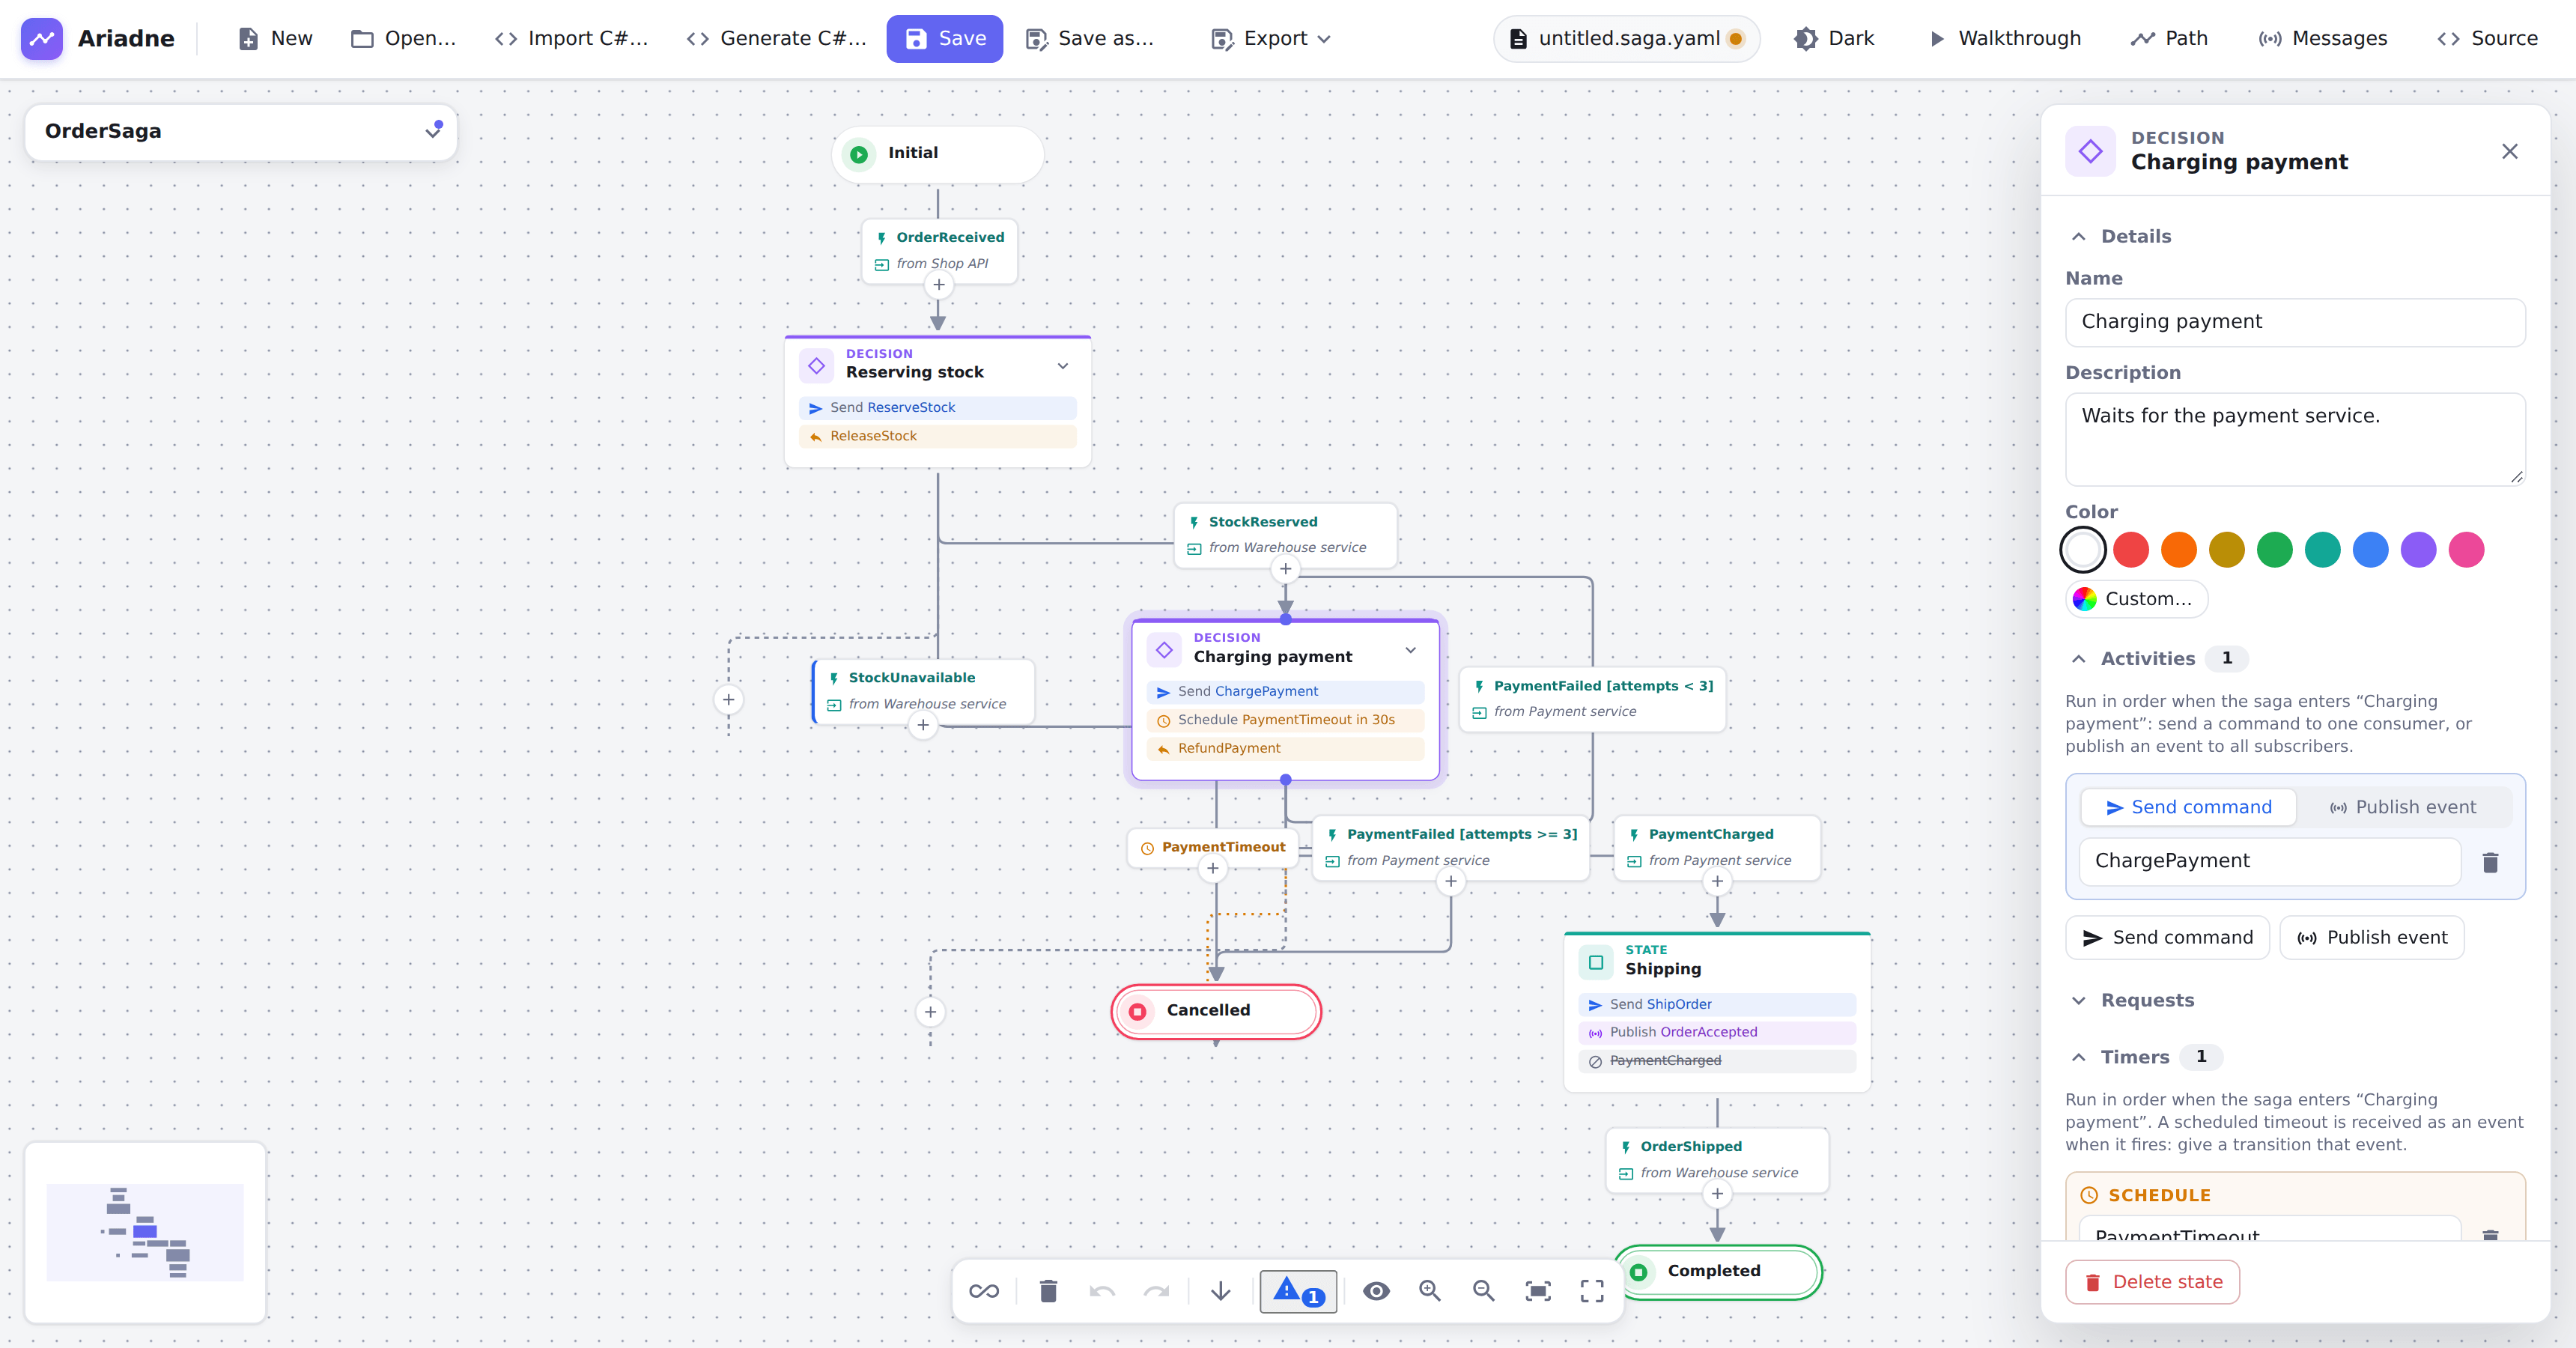
Task: Delete selection with bottom toolbar trash icon
Action: pos(1048,1291)
